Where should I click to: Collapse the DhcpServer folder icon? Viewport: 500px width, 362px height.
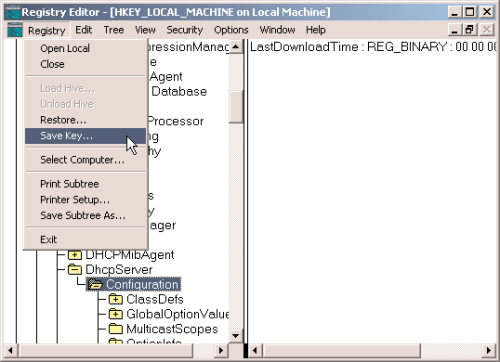(75, 270)
